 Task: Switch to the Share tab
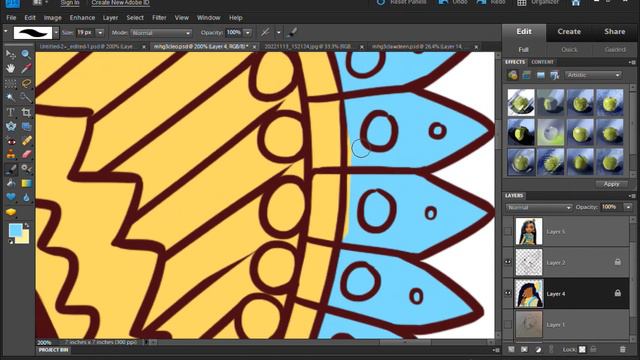(x=615, y=32)
